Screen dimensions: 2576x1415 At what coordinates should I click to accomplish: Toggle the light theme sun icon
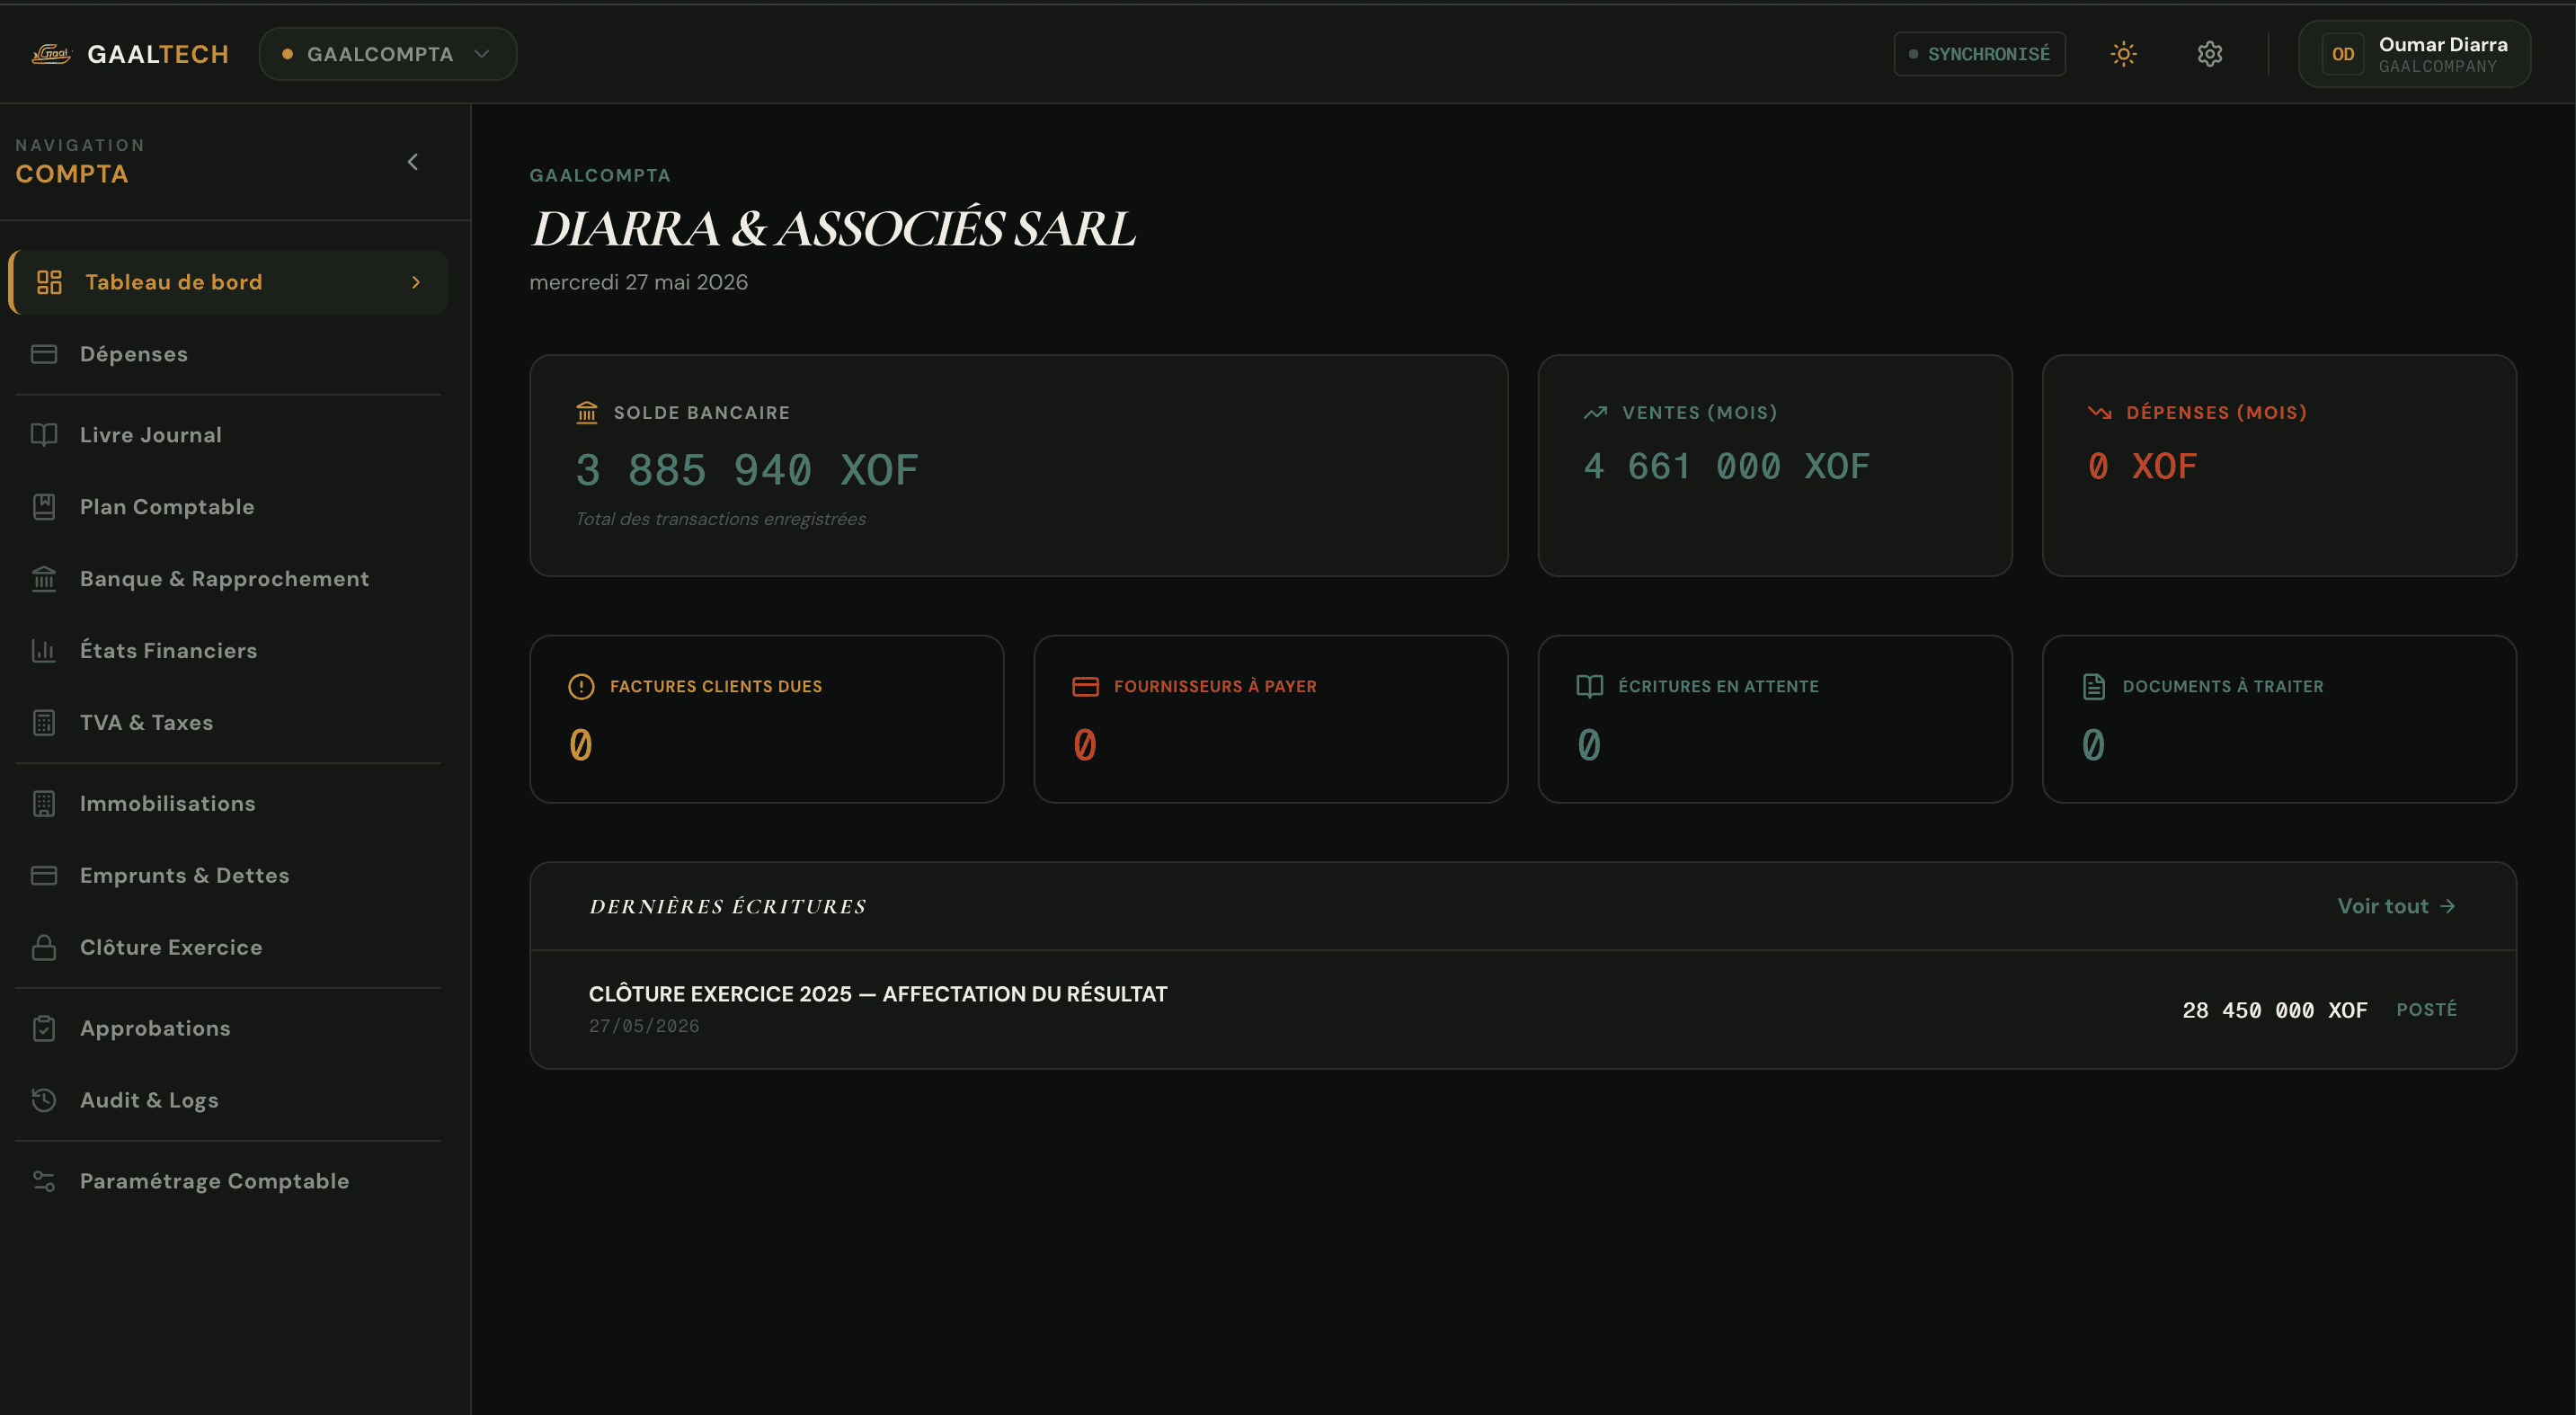coord(2123,54)
